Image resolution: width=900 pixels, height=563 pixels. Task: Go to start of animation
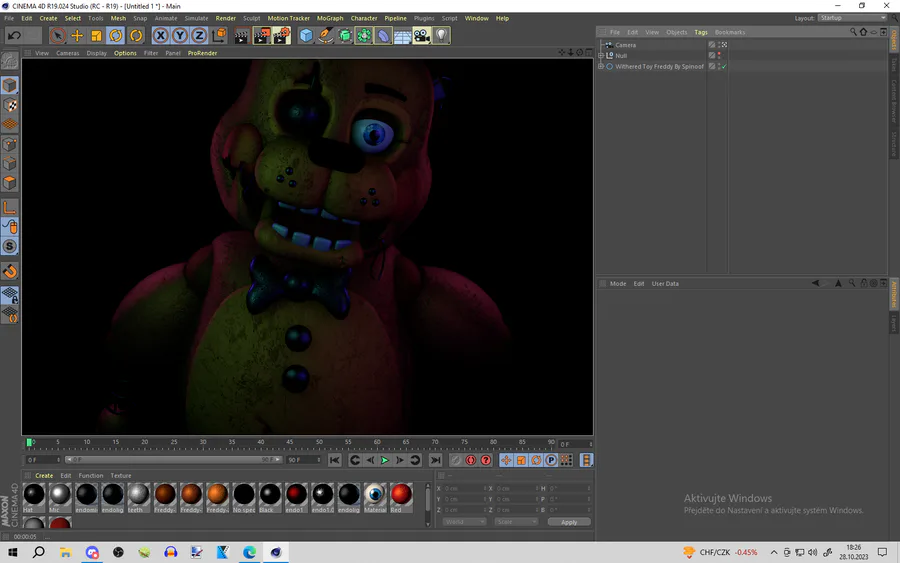pyautogui.click(x=335, y=460)
